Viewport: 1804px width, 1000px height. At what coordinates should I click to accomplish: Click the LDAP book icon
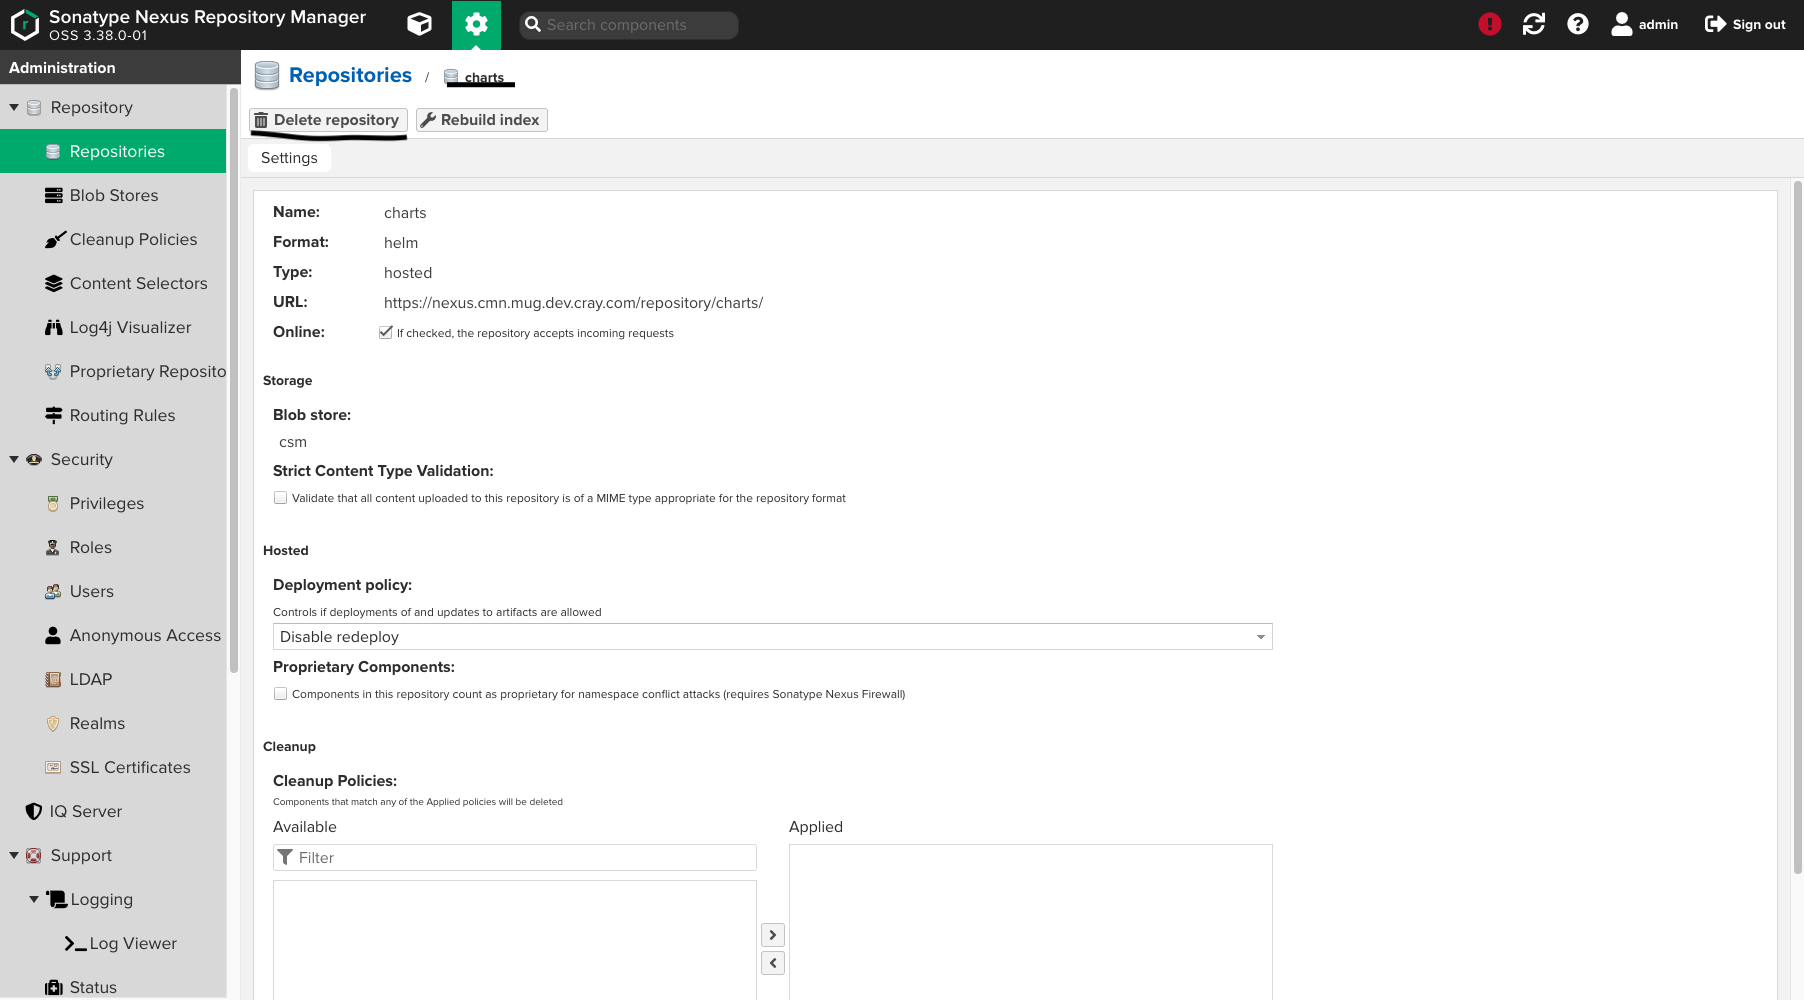click(x=53, y=679)
